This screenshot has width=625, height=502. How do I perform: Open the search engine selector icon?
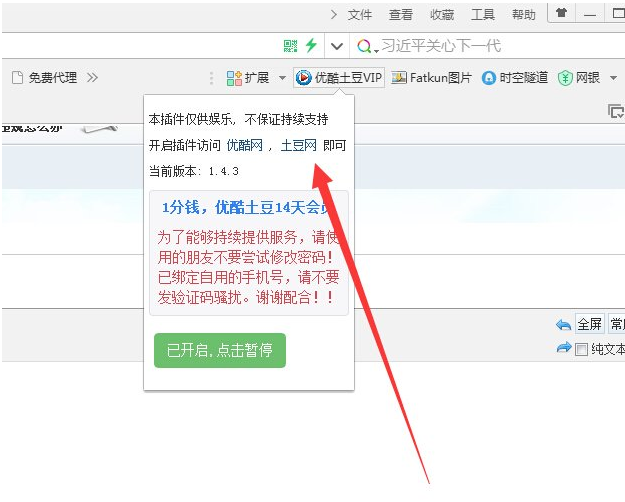[x=367, y=46]
